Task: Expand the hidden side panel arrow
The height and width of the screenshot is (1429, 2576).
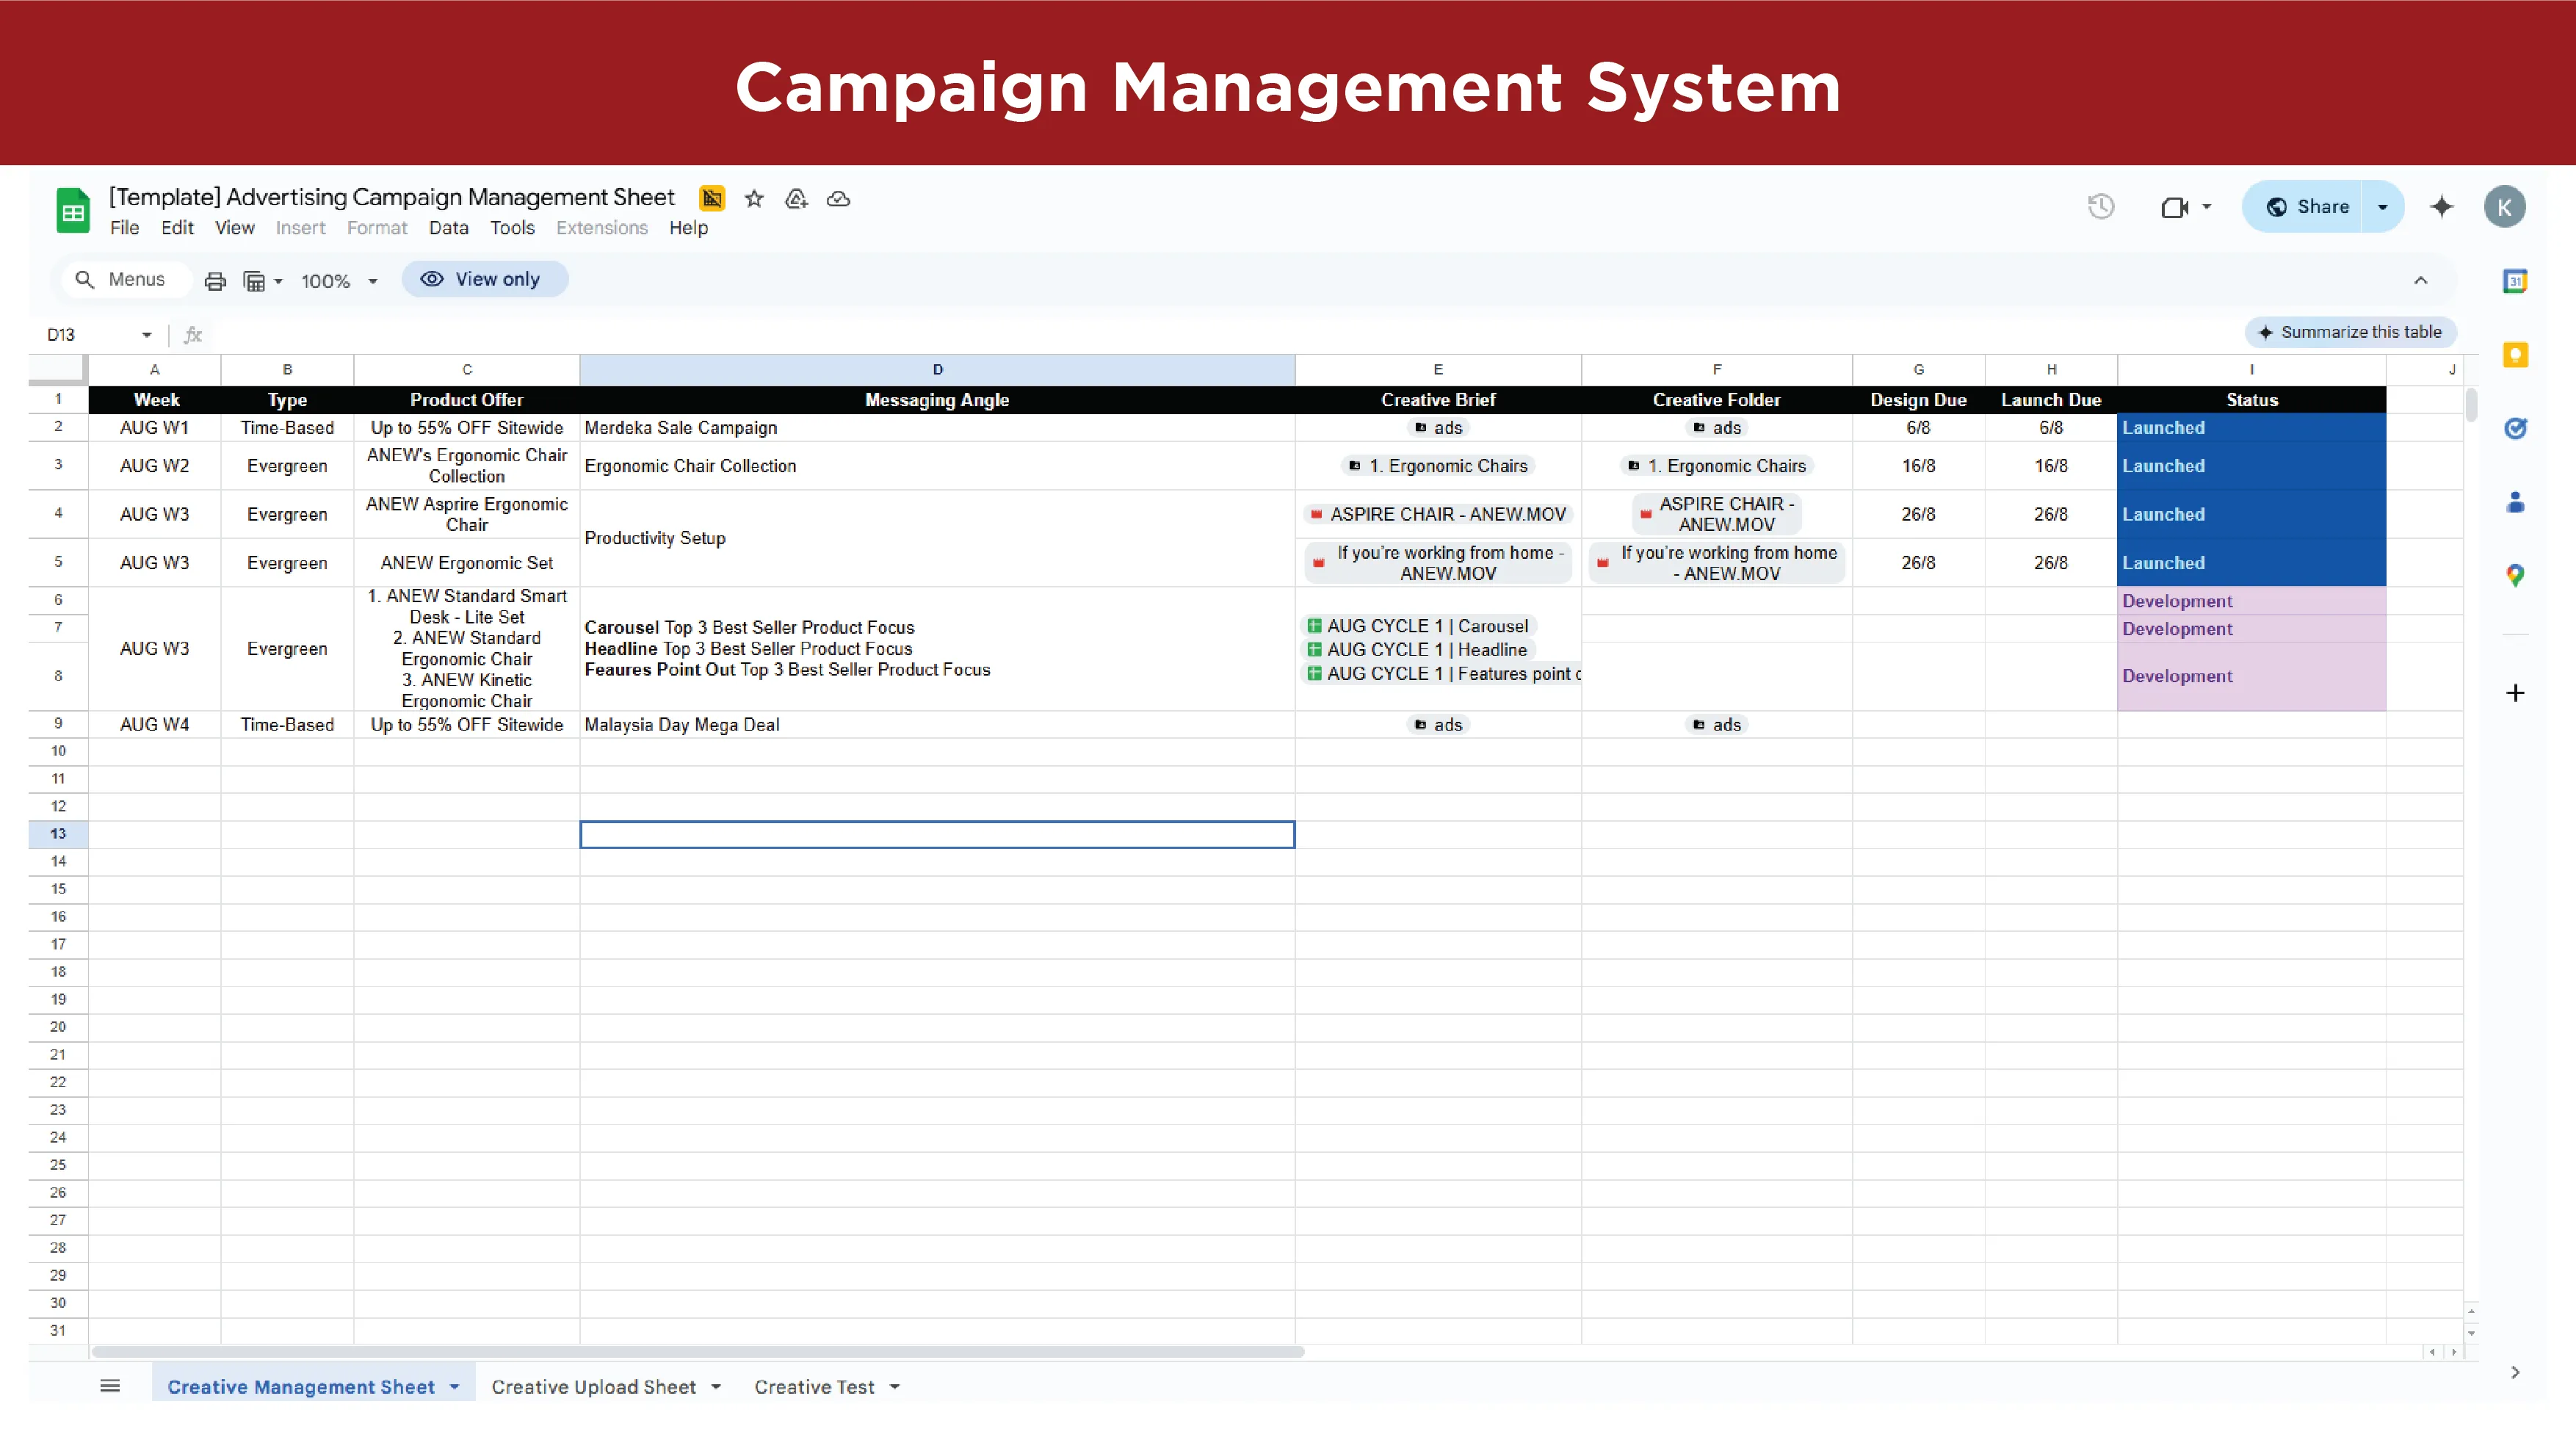Action: 2514,1372
